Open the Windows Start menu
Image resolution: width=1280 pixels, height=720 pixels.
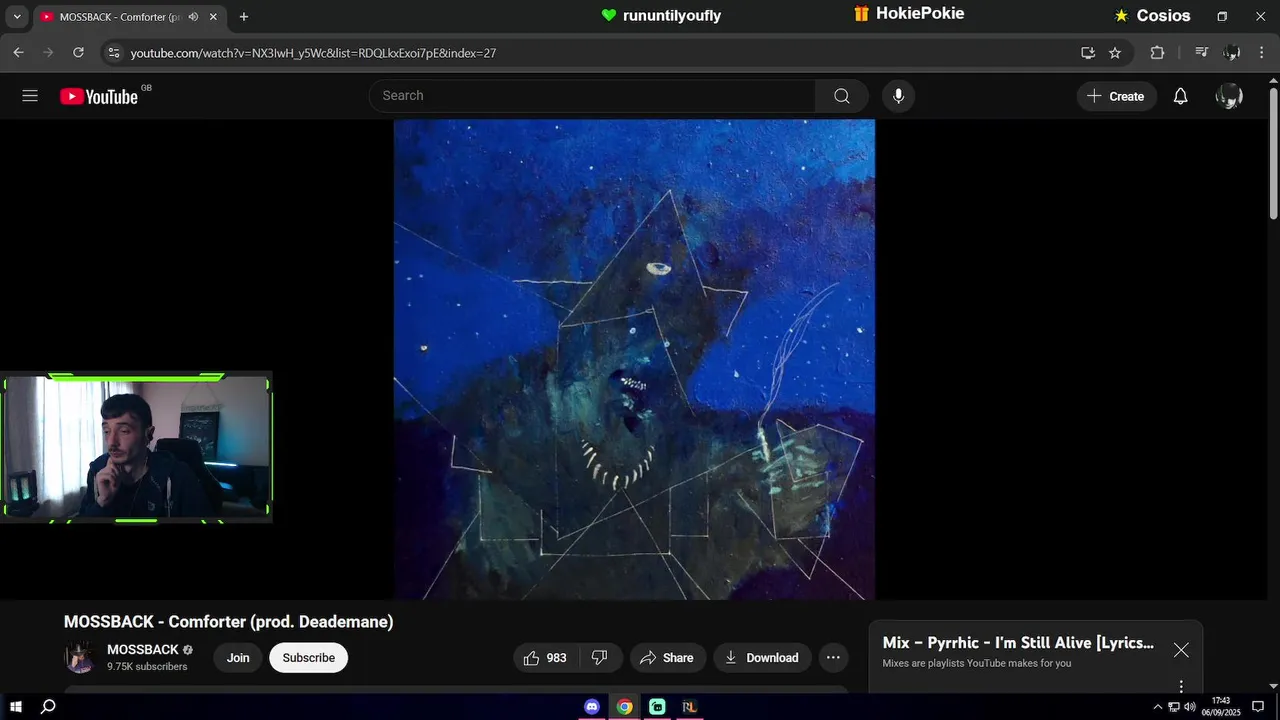pyautogui.click(x=15, y=707)
